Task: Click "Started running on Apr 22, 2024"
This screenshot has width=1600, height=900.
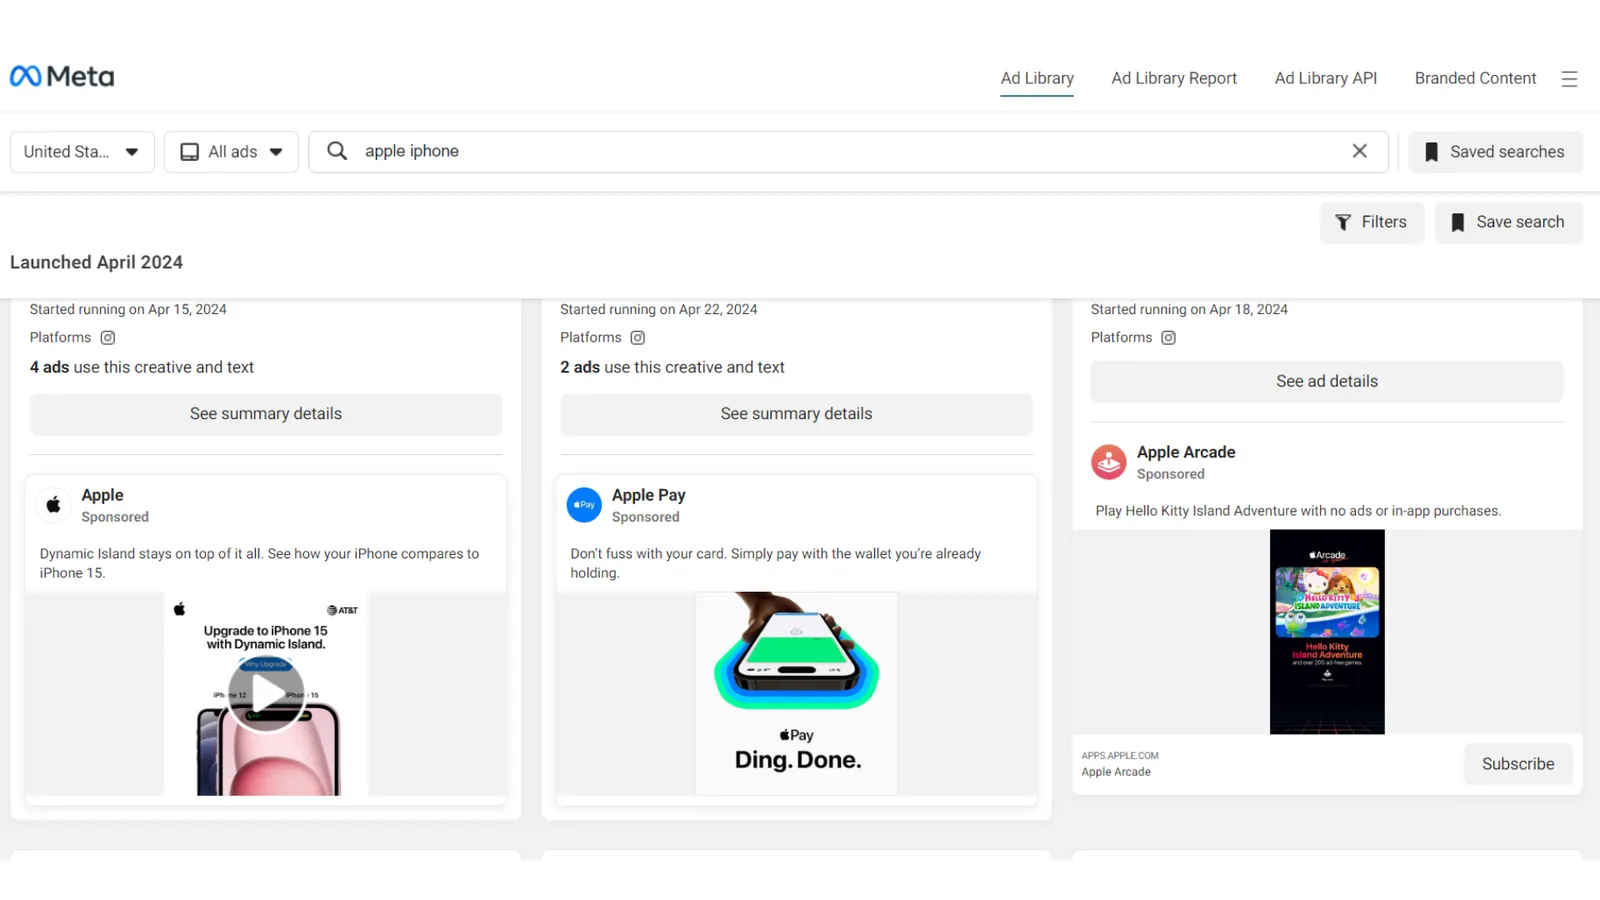Action: (x=659, y=309)
